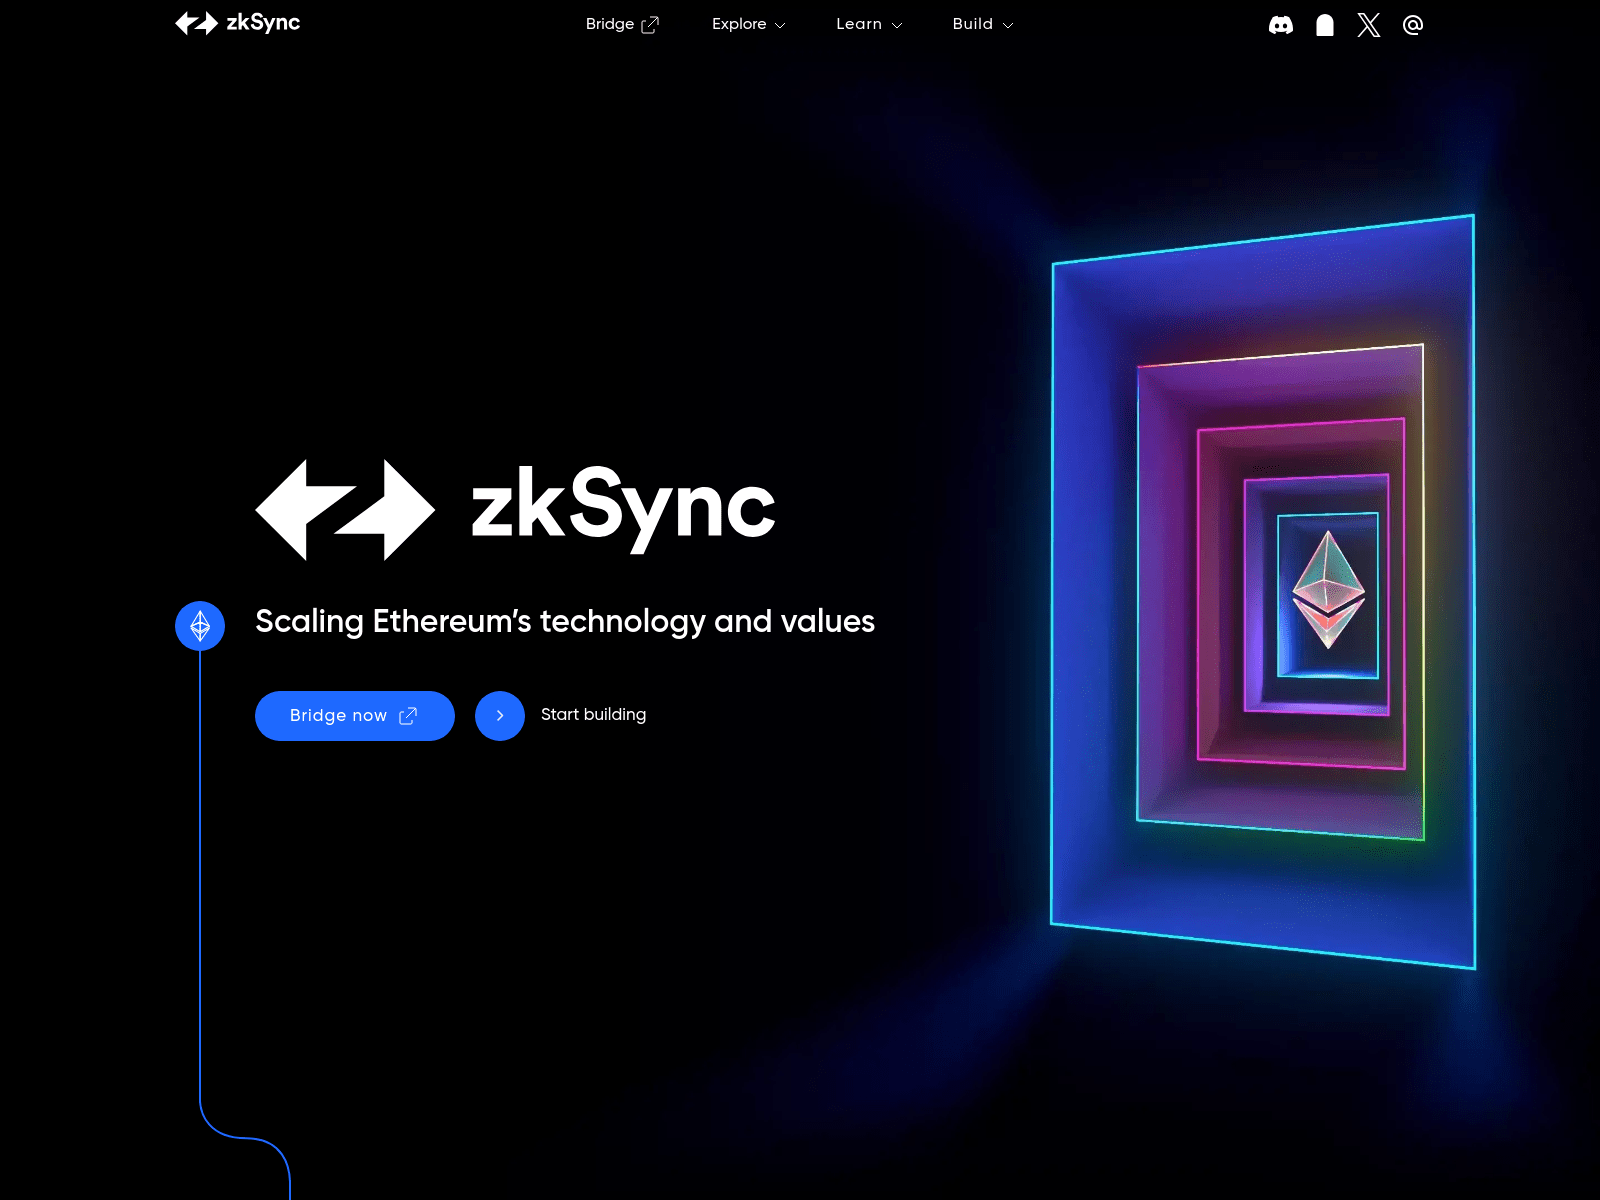Click the Ethereum circle icon on timeline
1600x1200 pixels.
click(x=200, y=626)
